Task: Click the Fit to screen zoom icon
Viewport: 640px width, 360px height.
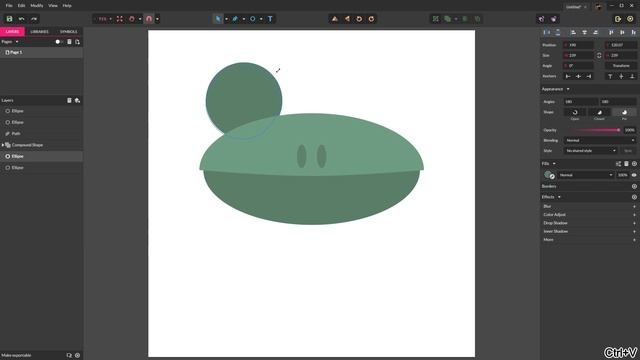Action: (120, 19)
